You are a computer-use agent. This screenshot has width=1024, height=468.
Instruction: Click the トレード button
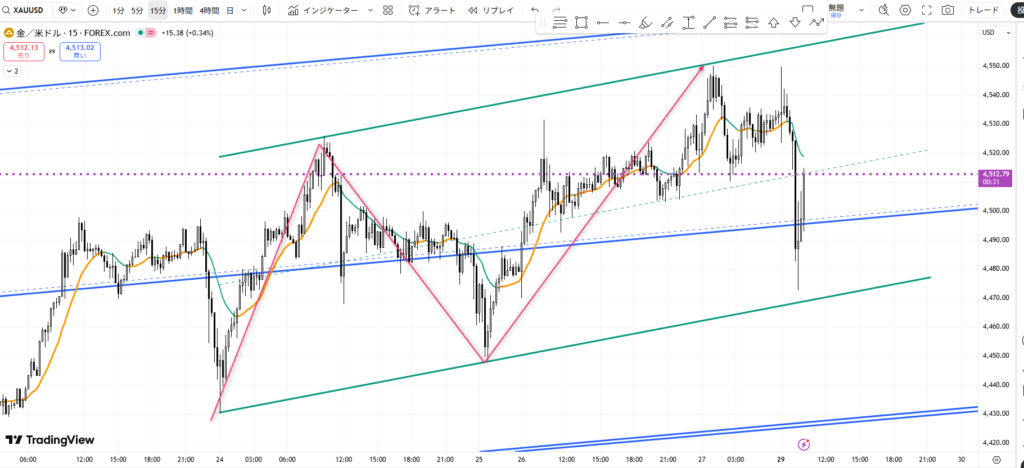984,10
